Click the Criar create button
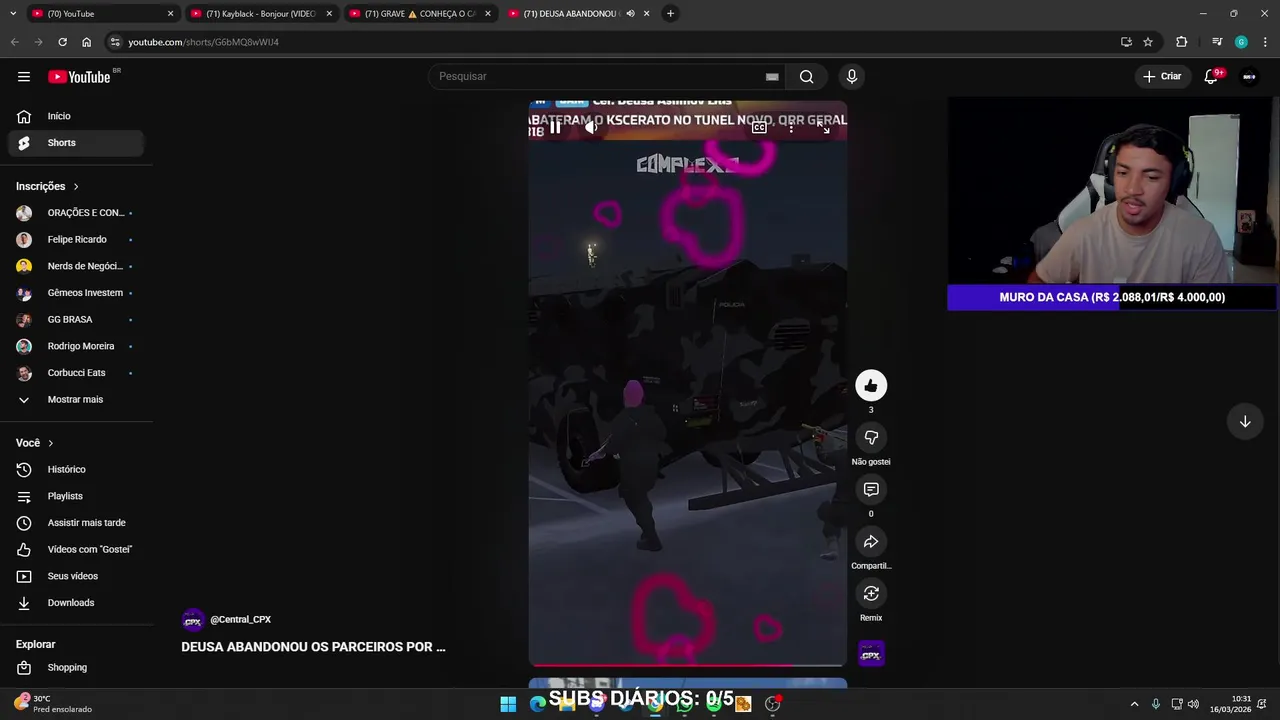Viewport: 1280px width, 720px height. 1162,76
